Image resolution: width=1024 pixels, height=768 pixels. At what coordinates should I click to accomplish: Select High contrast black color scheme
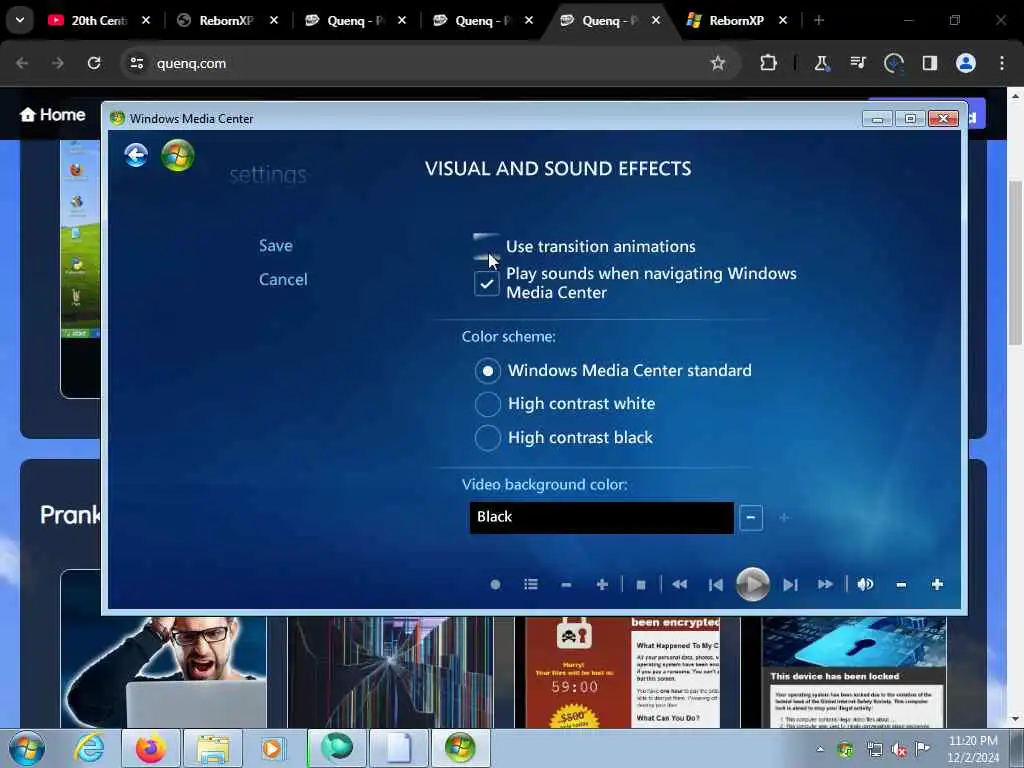click(488, 438)
